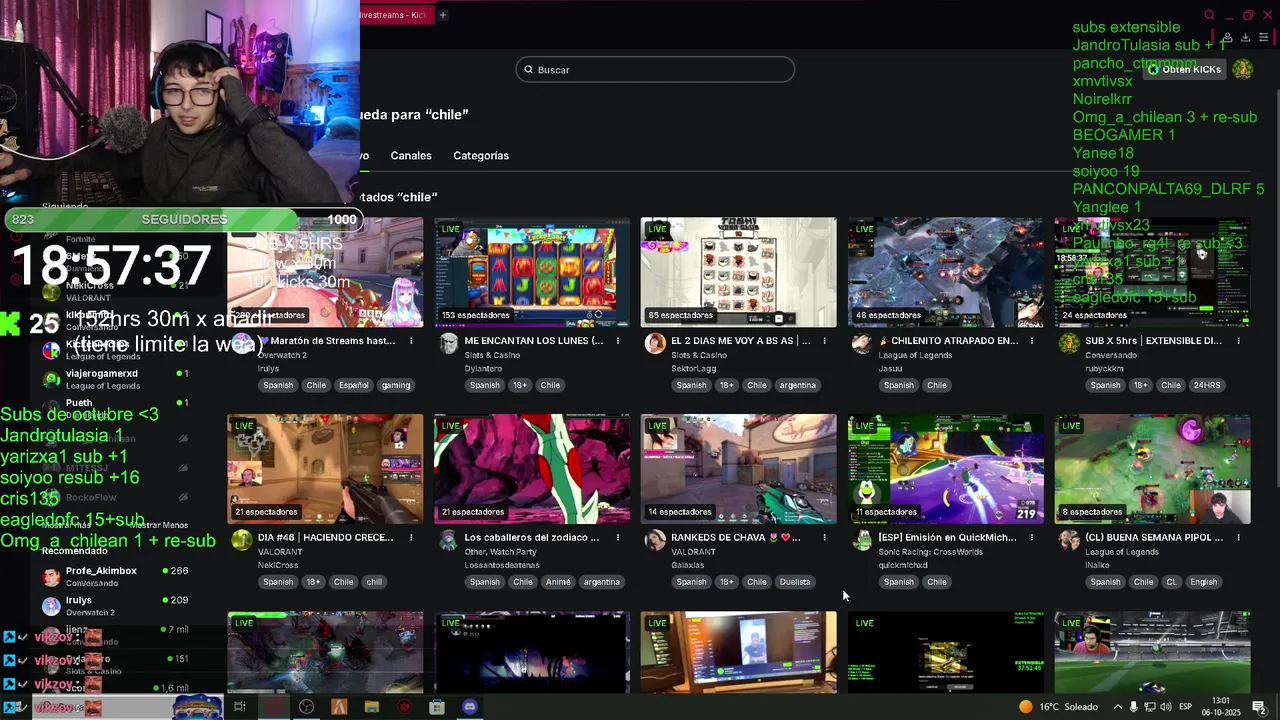Open the (CL) BUENA SEMANA PIPOL thumbnail
This screenshot has height=720, width=1280.
(x=1152, y=469)
